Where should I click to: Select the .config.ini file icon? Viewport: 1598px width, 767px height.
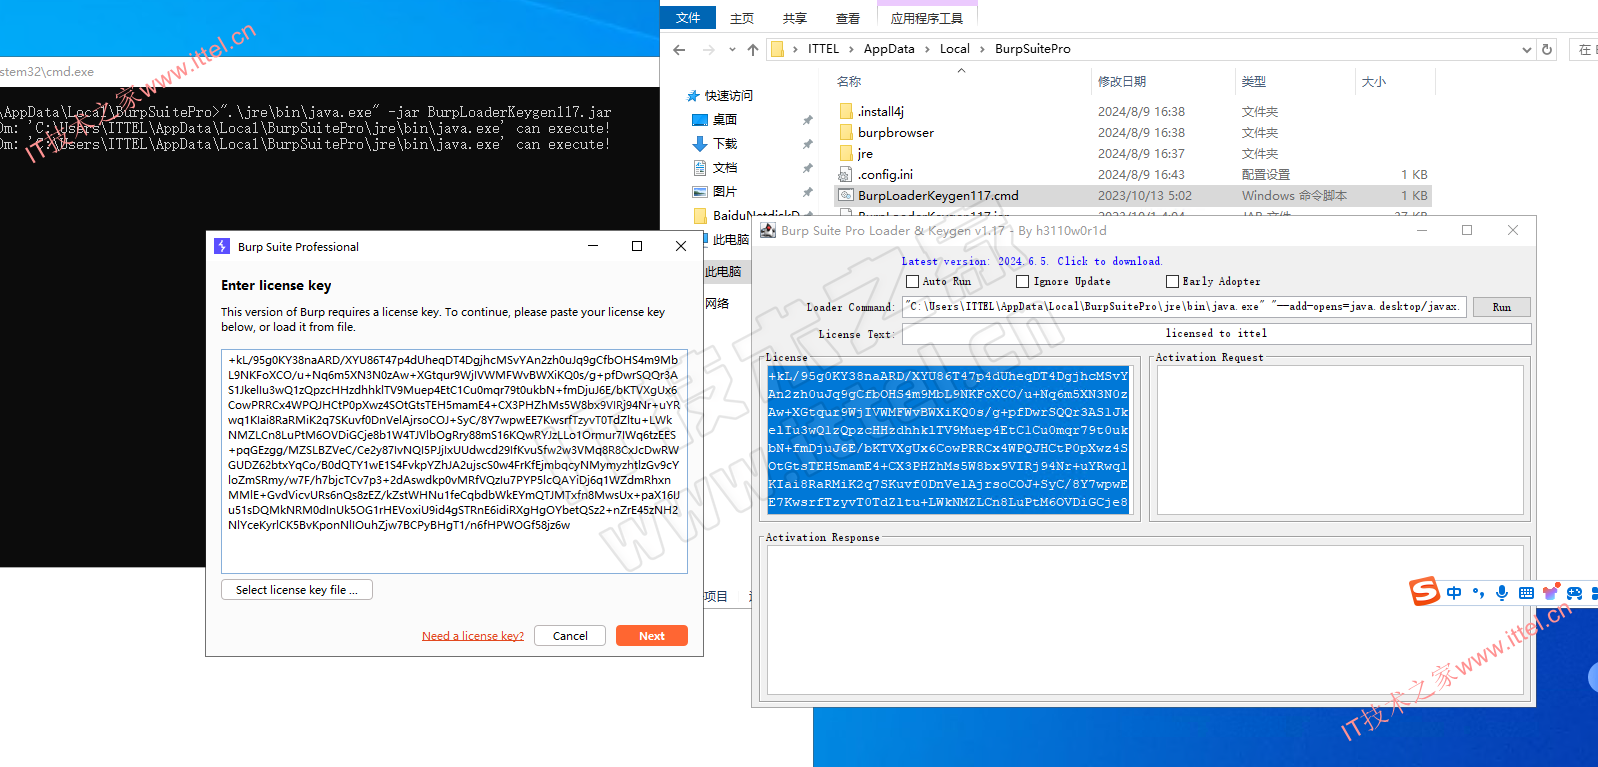[846, 174]
